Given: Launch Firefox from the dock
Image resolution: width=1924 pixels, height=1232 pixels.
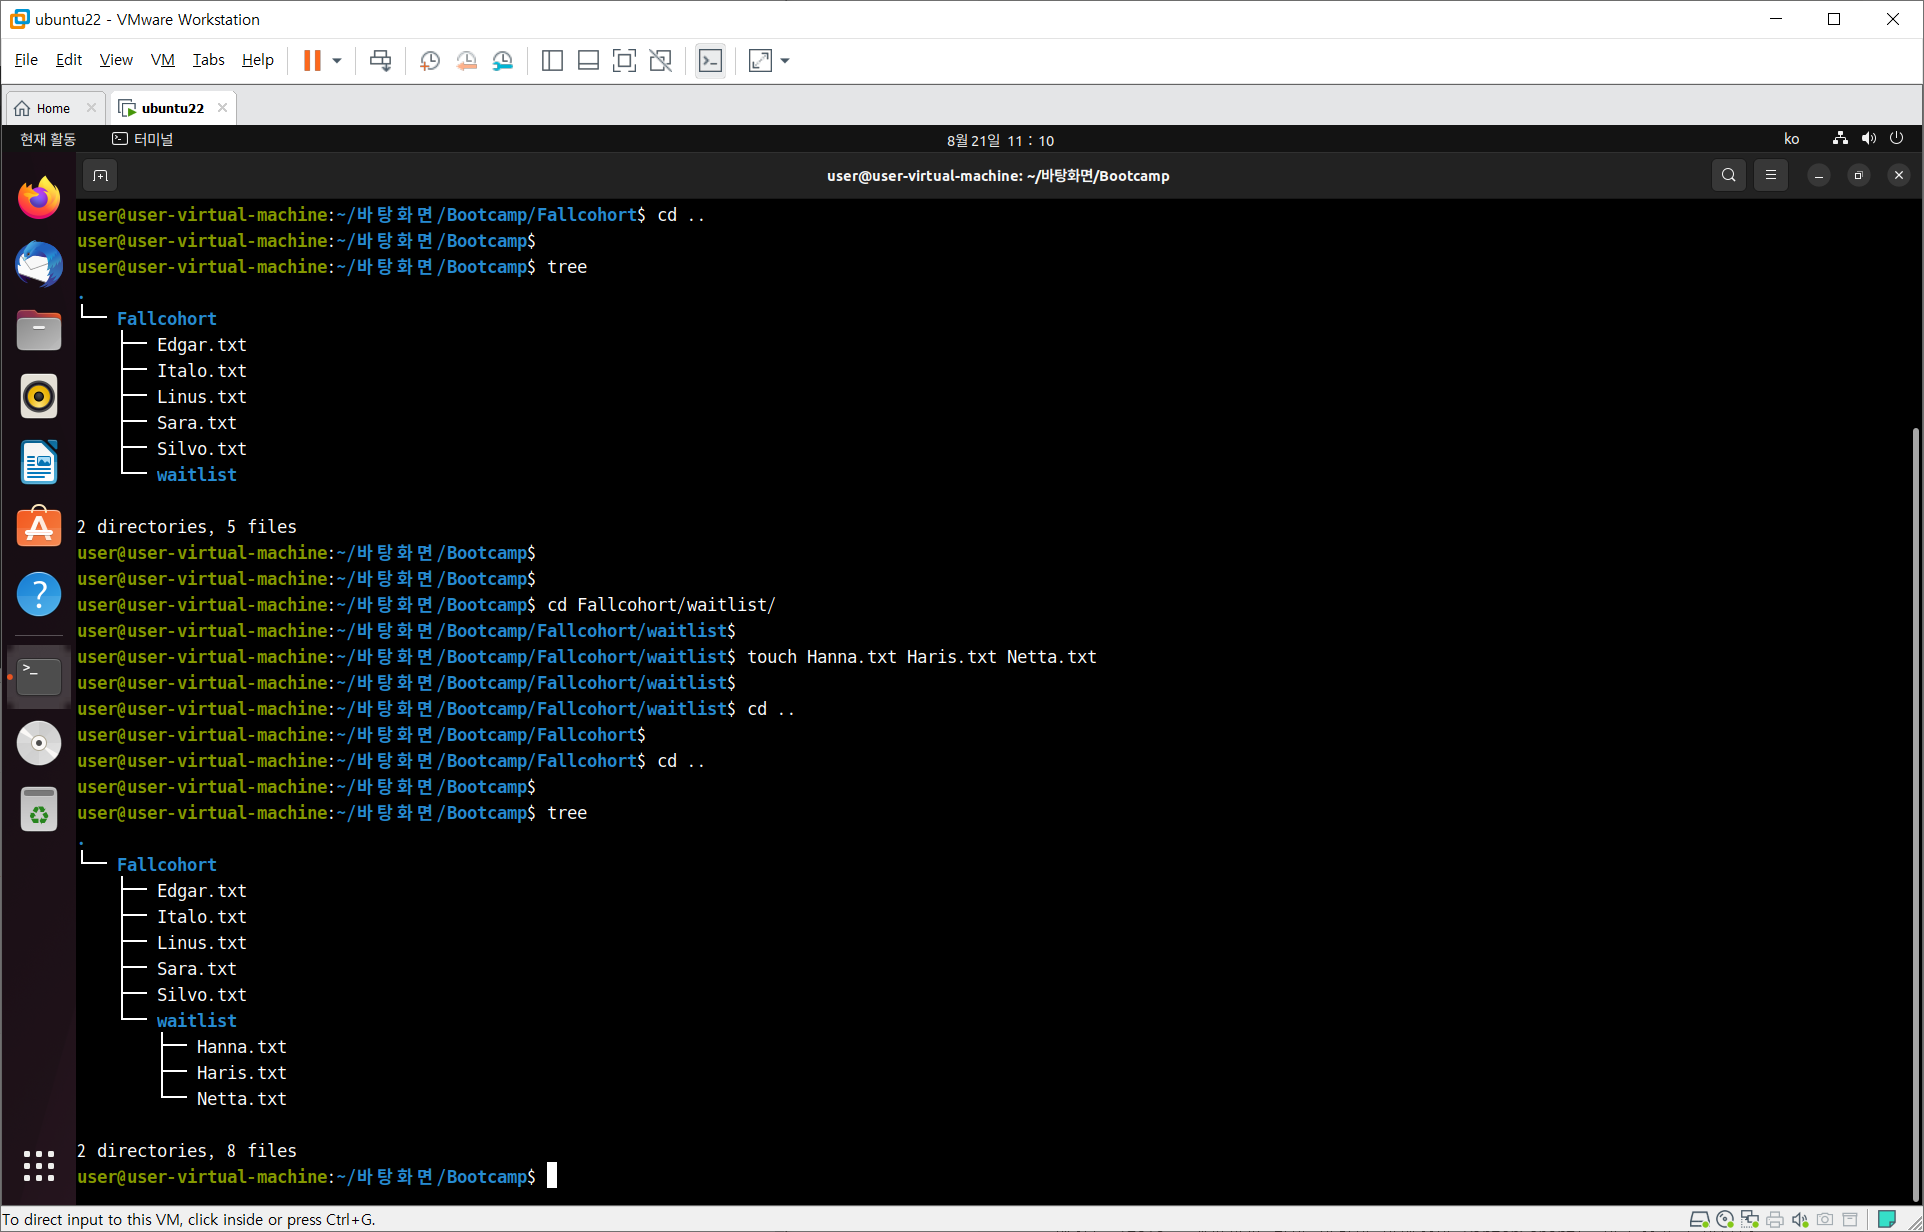Looking at the screenshot, I should pos(39,198).
